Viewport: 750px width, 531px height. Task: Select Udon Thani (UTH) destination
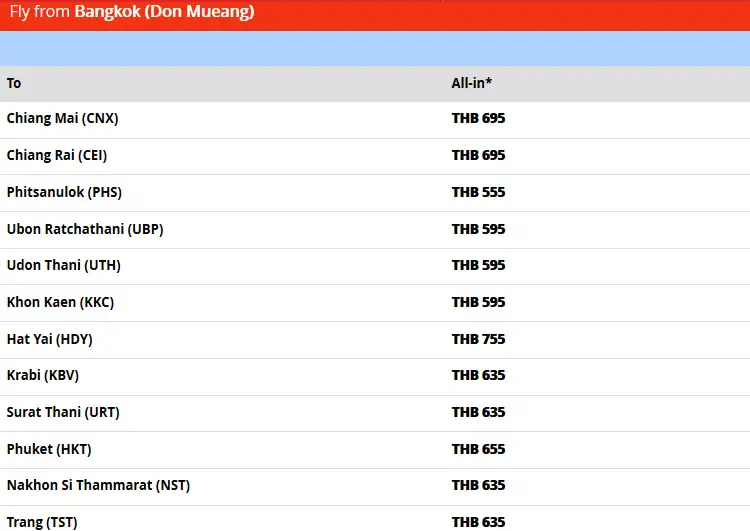(x=64, y=265)
